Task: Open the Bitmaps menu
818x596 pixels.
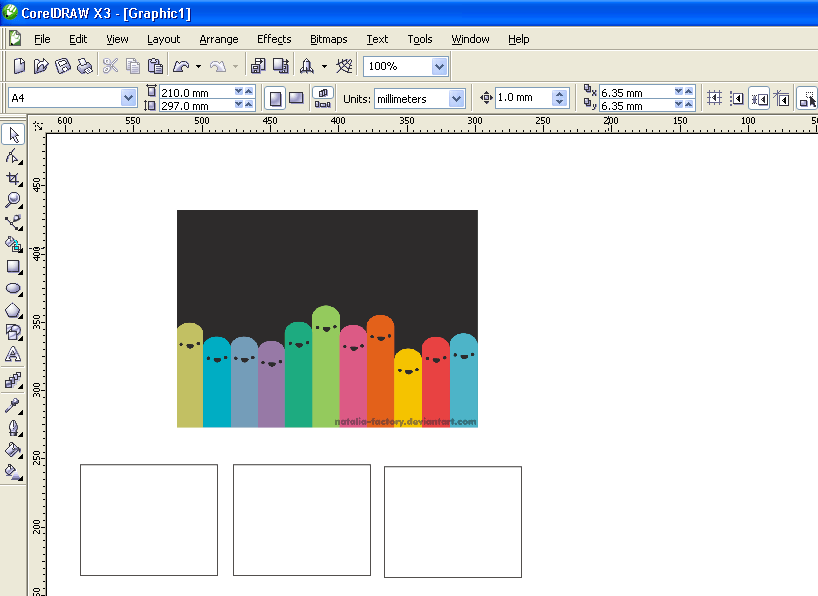Action: tap(329, 39)
